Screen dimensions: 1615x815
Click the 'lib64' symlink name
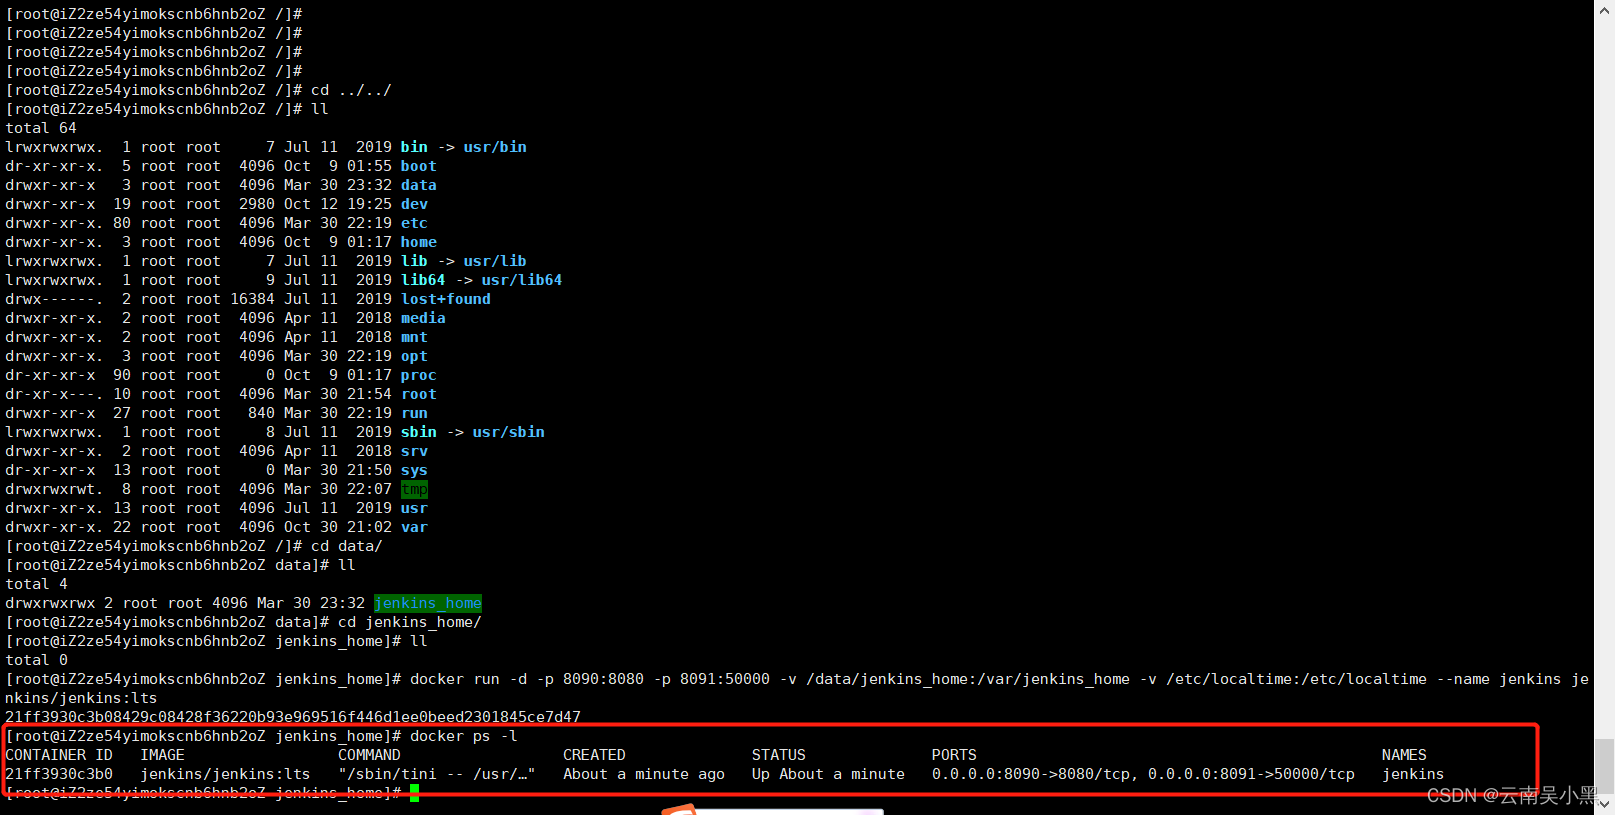423,280
